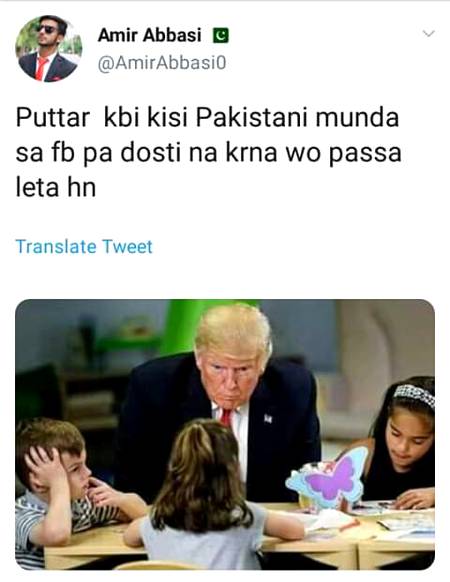Click the girl wearing a headband in the photo
This screenshot has width=450, height=582.
point(403,439)
